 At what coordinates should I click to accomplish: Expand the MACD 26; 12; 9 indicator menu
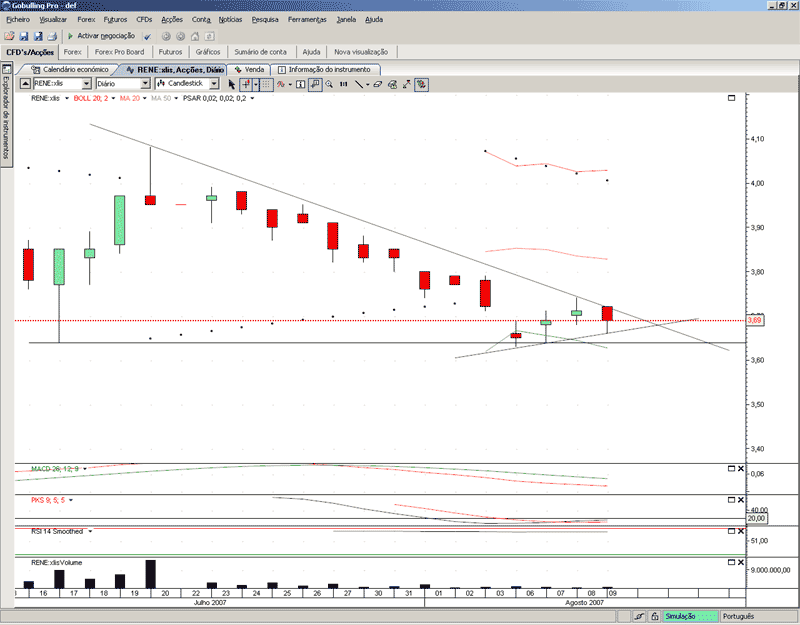(x=85, y=469)
